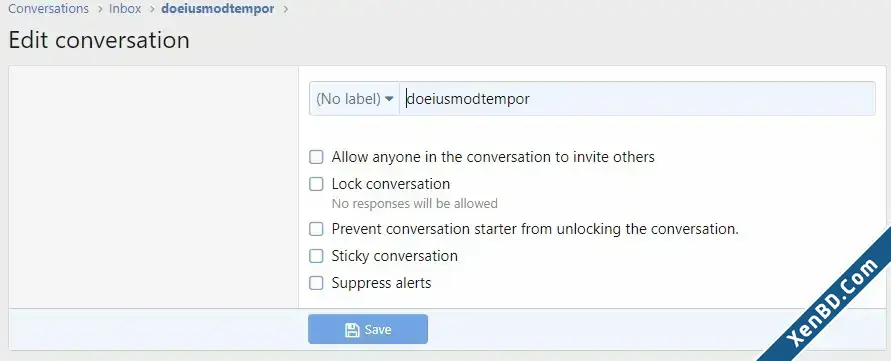Click the chevron after Inbox breadcrumb
Viewport: 891px width, 361px height.
(x=151, y=9)
